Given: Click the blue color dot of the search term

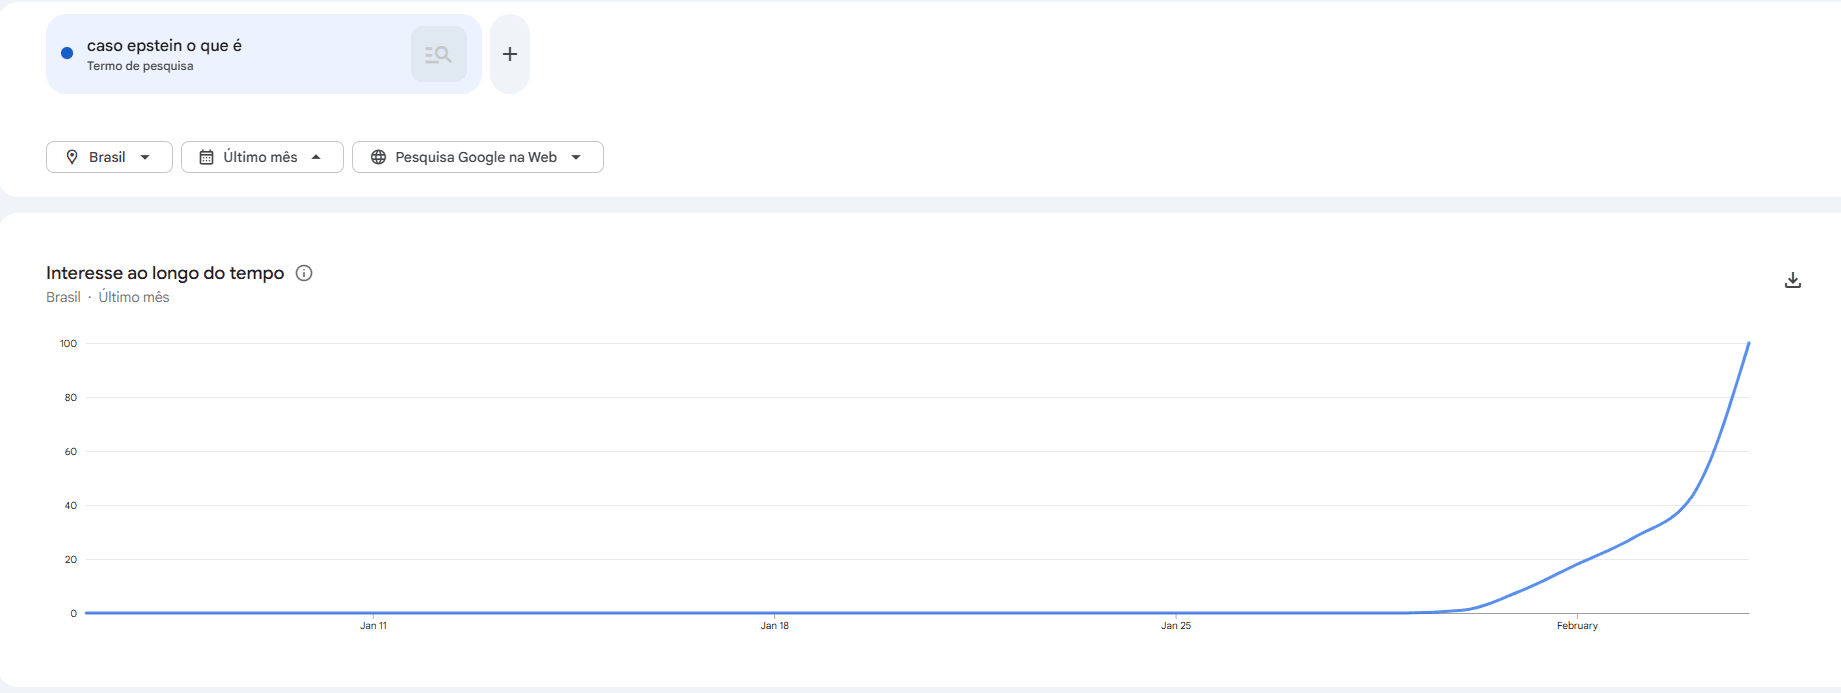Looking at the screenshot, I should coord(67,53).
